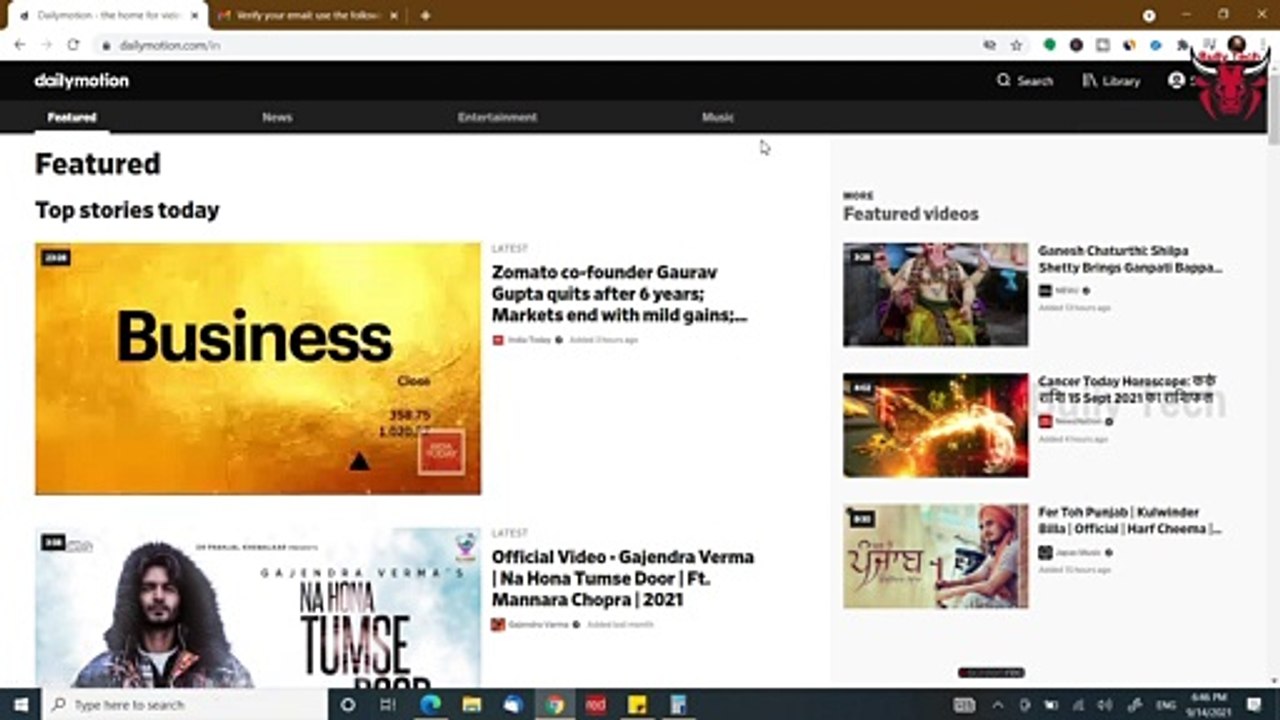Image resolution: width=1280 pixels, height=720 pixels.
Task: Click the Chrome taskbar icon
Action: (x=554, y=705)
